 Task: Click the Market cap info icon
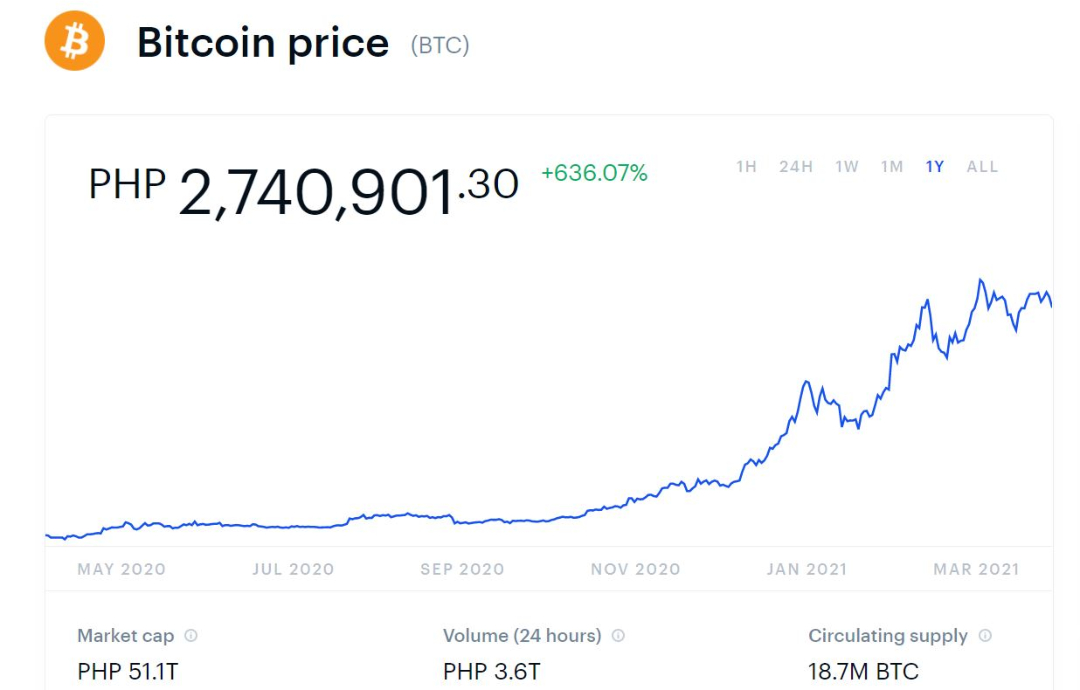pyautogui.click(x=191, y=636)
